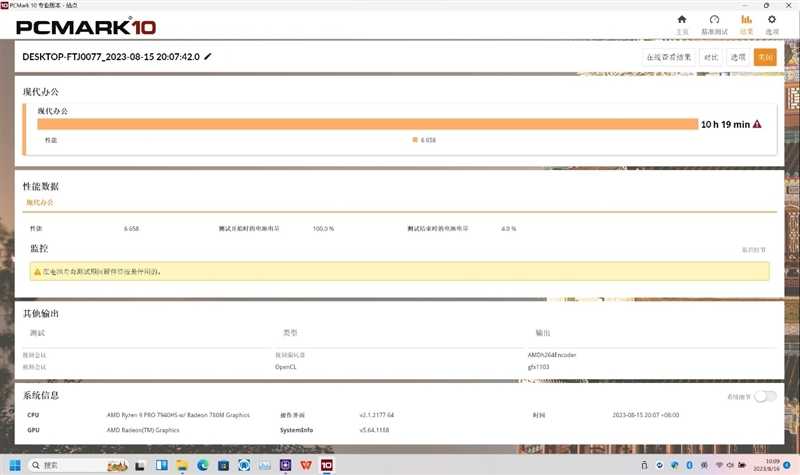The image size is (800, 475).
Task: Toggle the system info details switch
Action: 765,396
